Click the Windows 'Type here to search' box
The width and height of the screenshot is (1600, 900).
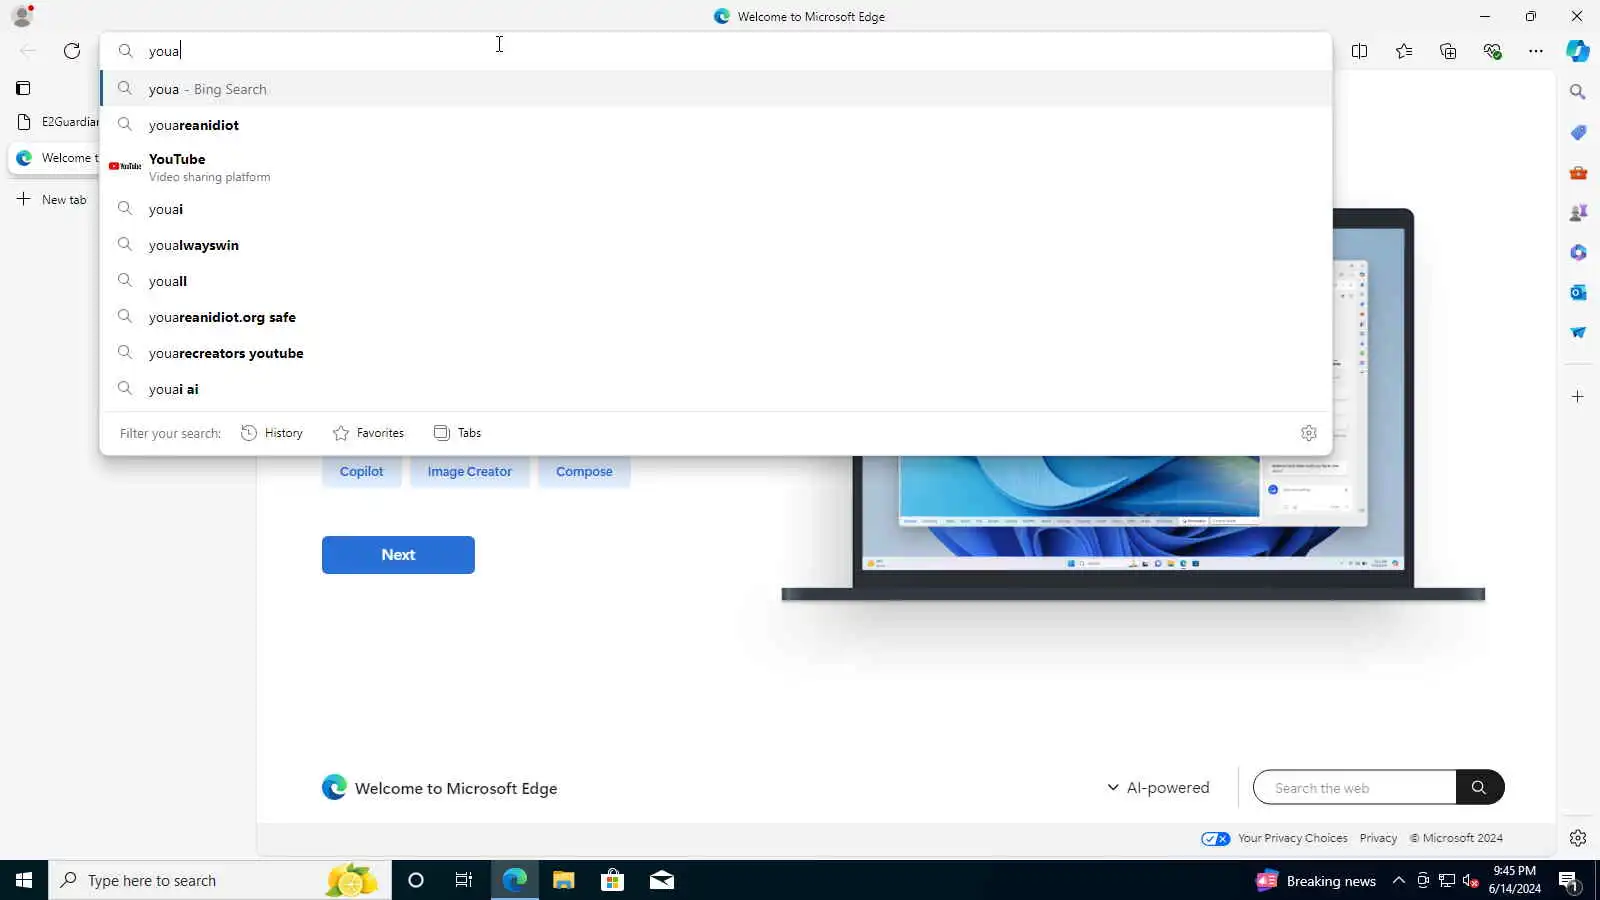point(220,880)
